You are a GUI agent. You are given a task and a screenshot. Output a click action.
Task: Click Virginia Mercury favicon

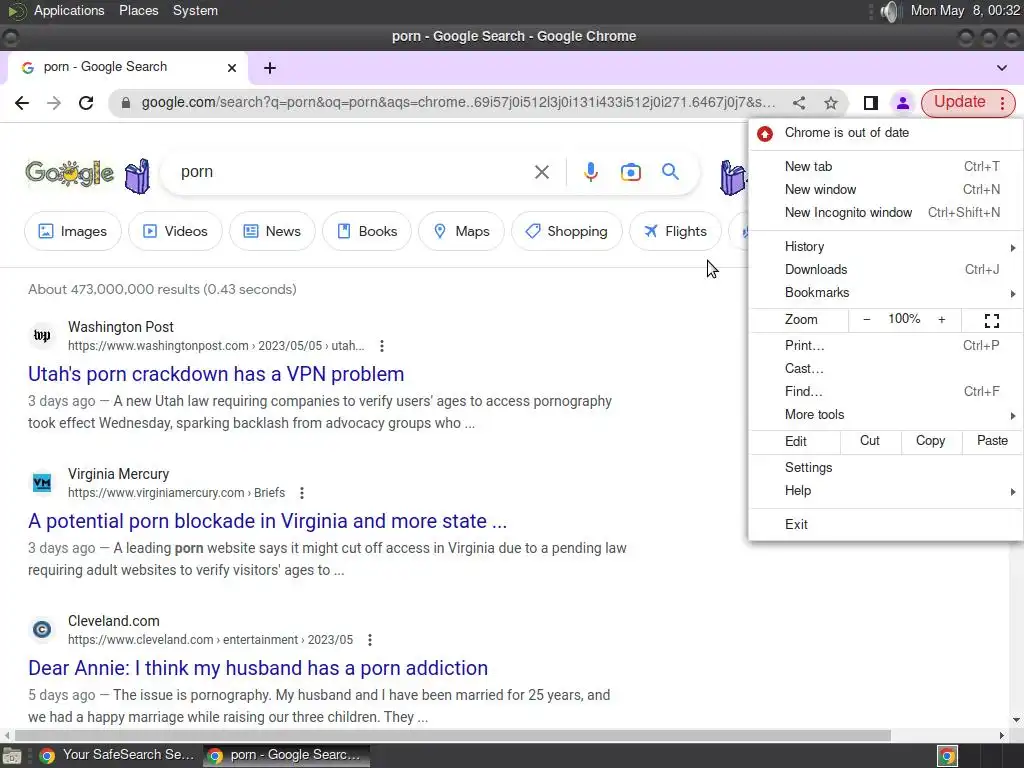click(42, 483)
